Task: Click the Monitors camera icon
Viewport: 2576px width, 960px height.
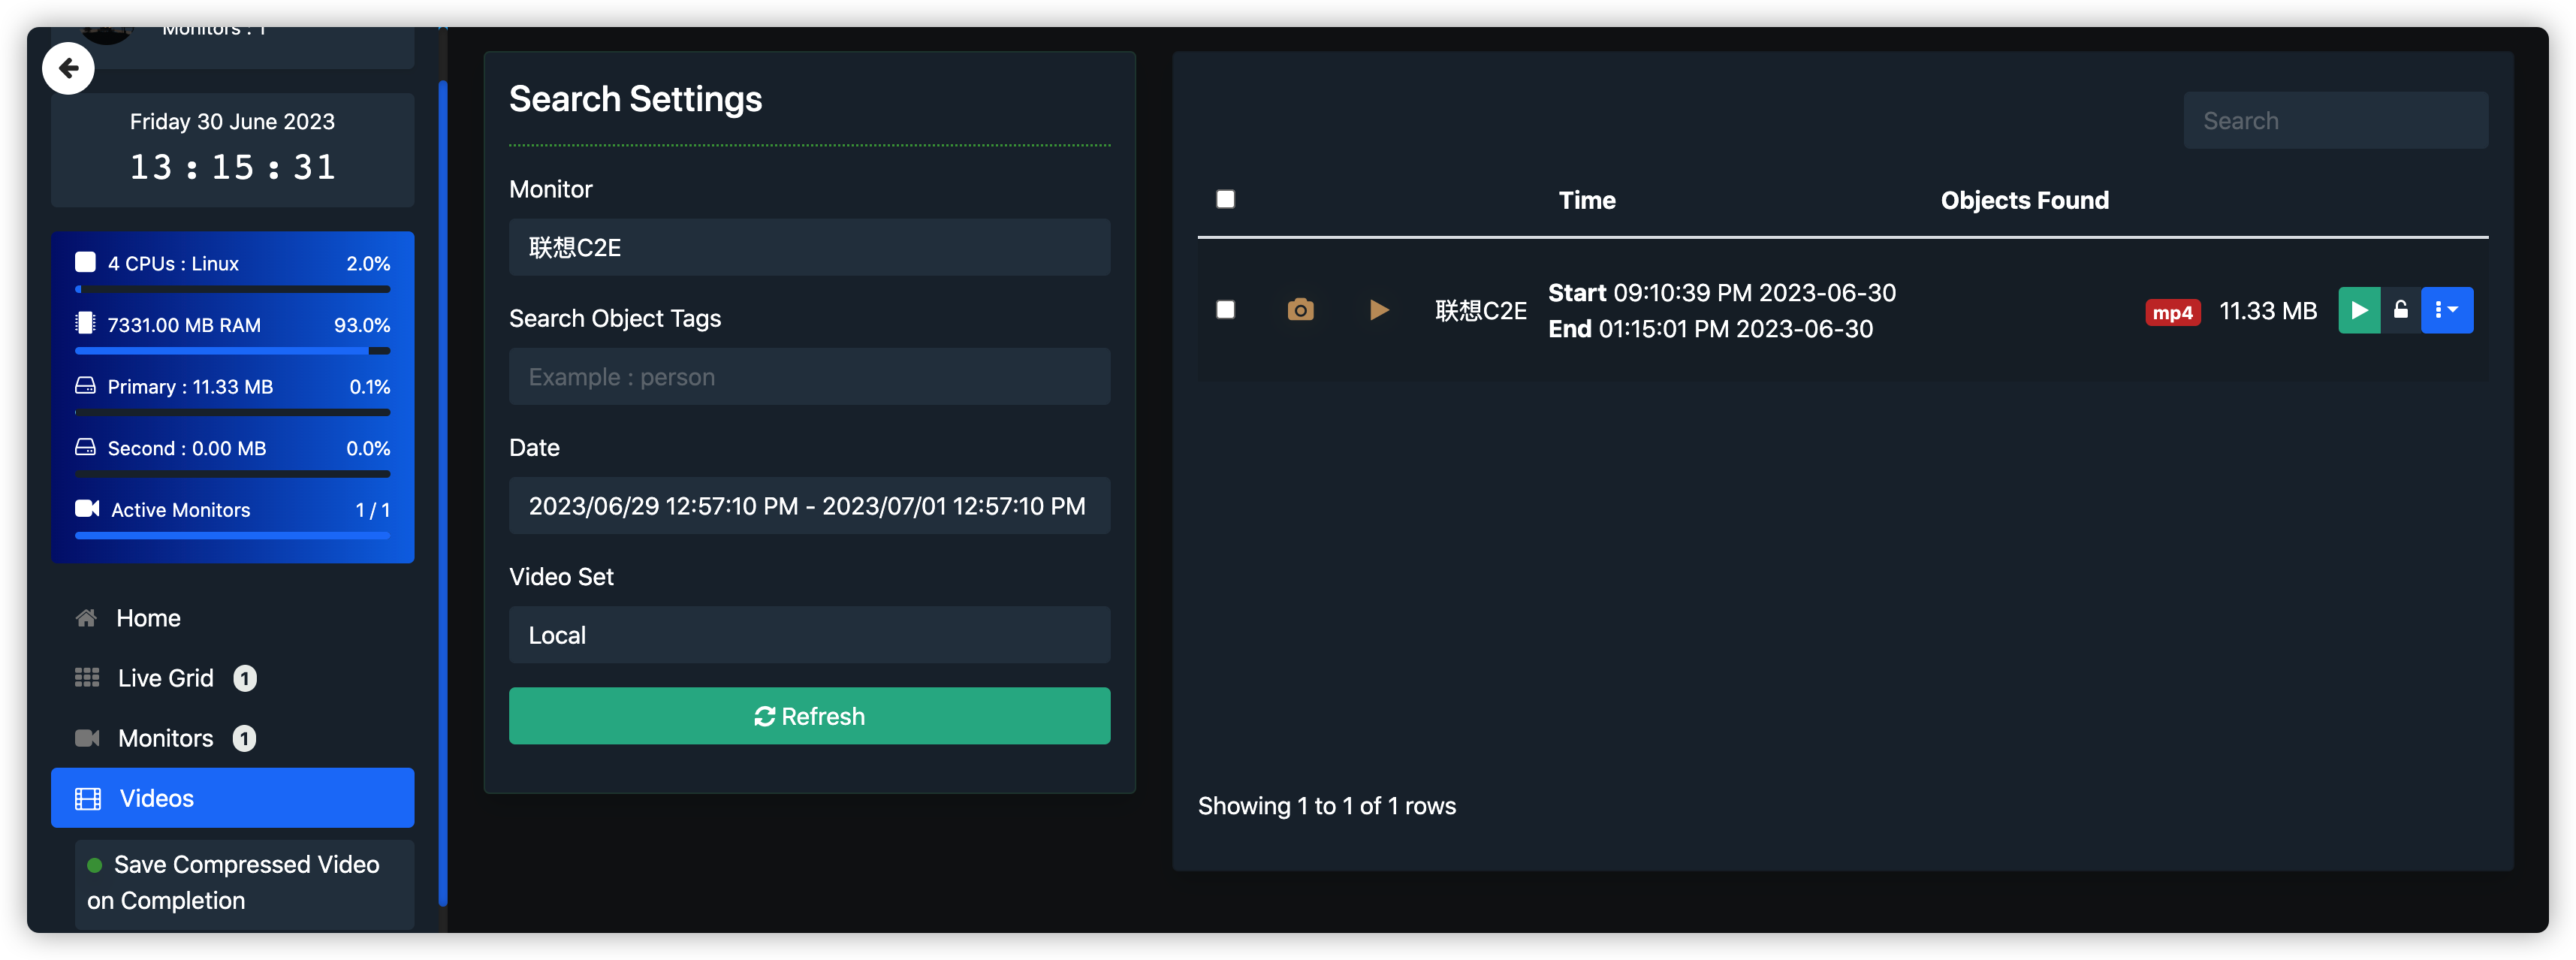Action: (x=87, y=738)
